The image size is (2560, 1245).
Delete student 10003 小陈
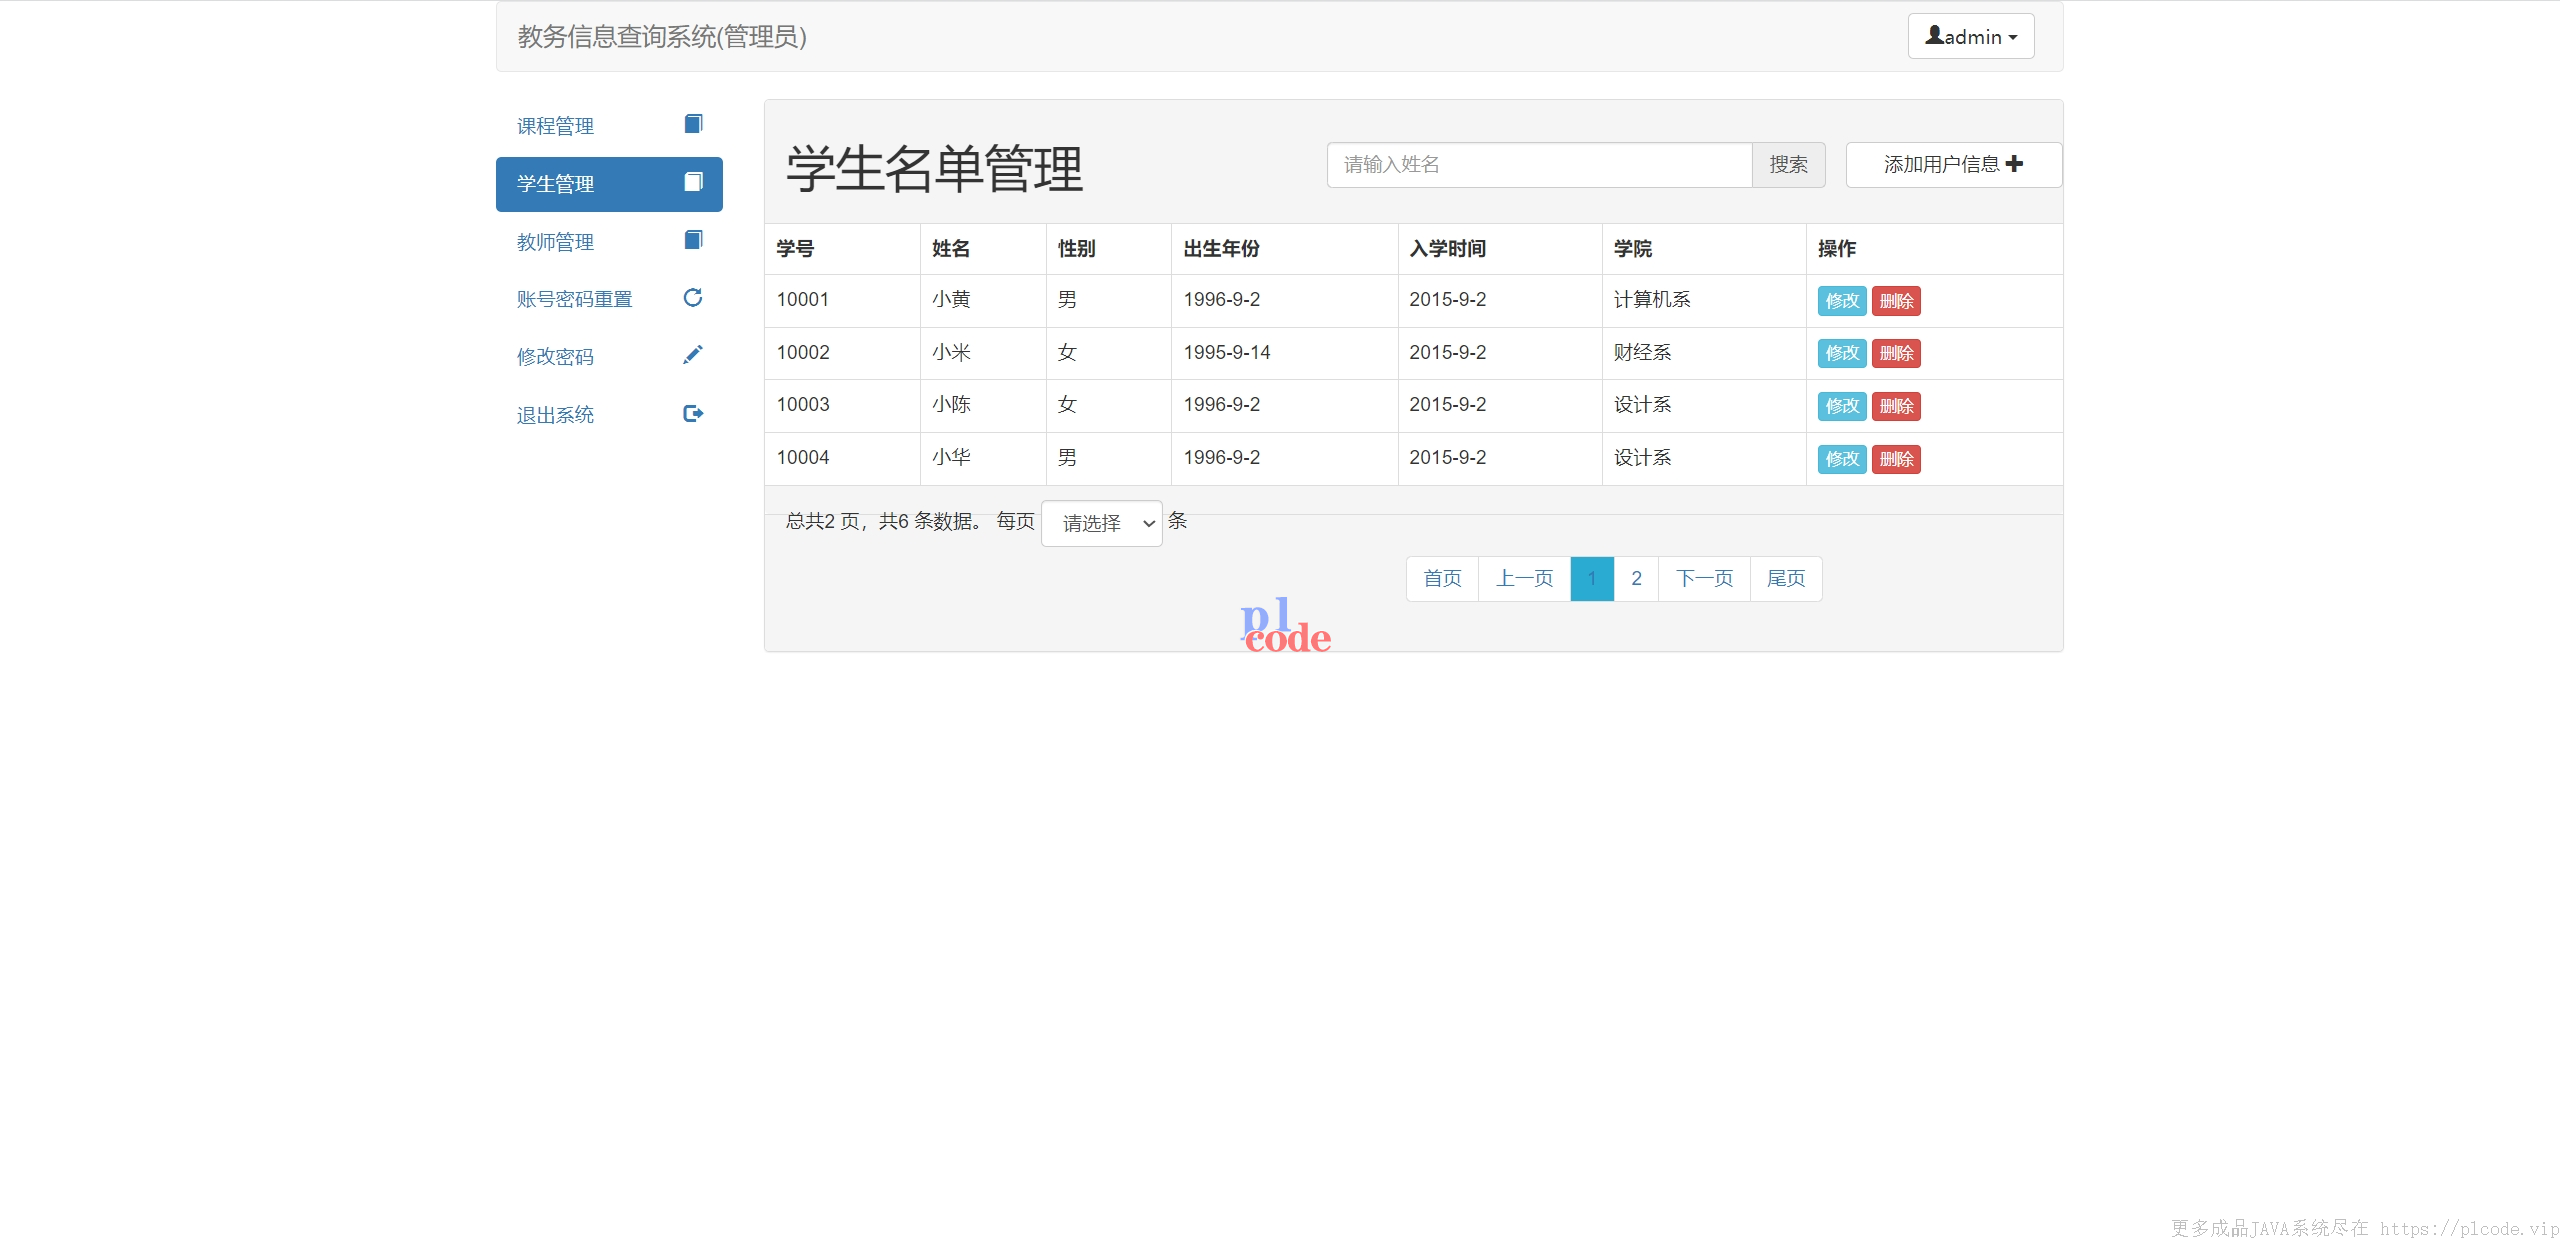(1896, 406)
